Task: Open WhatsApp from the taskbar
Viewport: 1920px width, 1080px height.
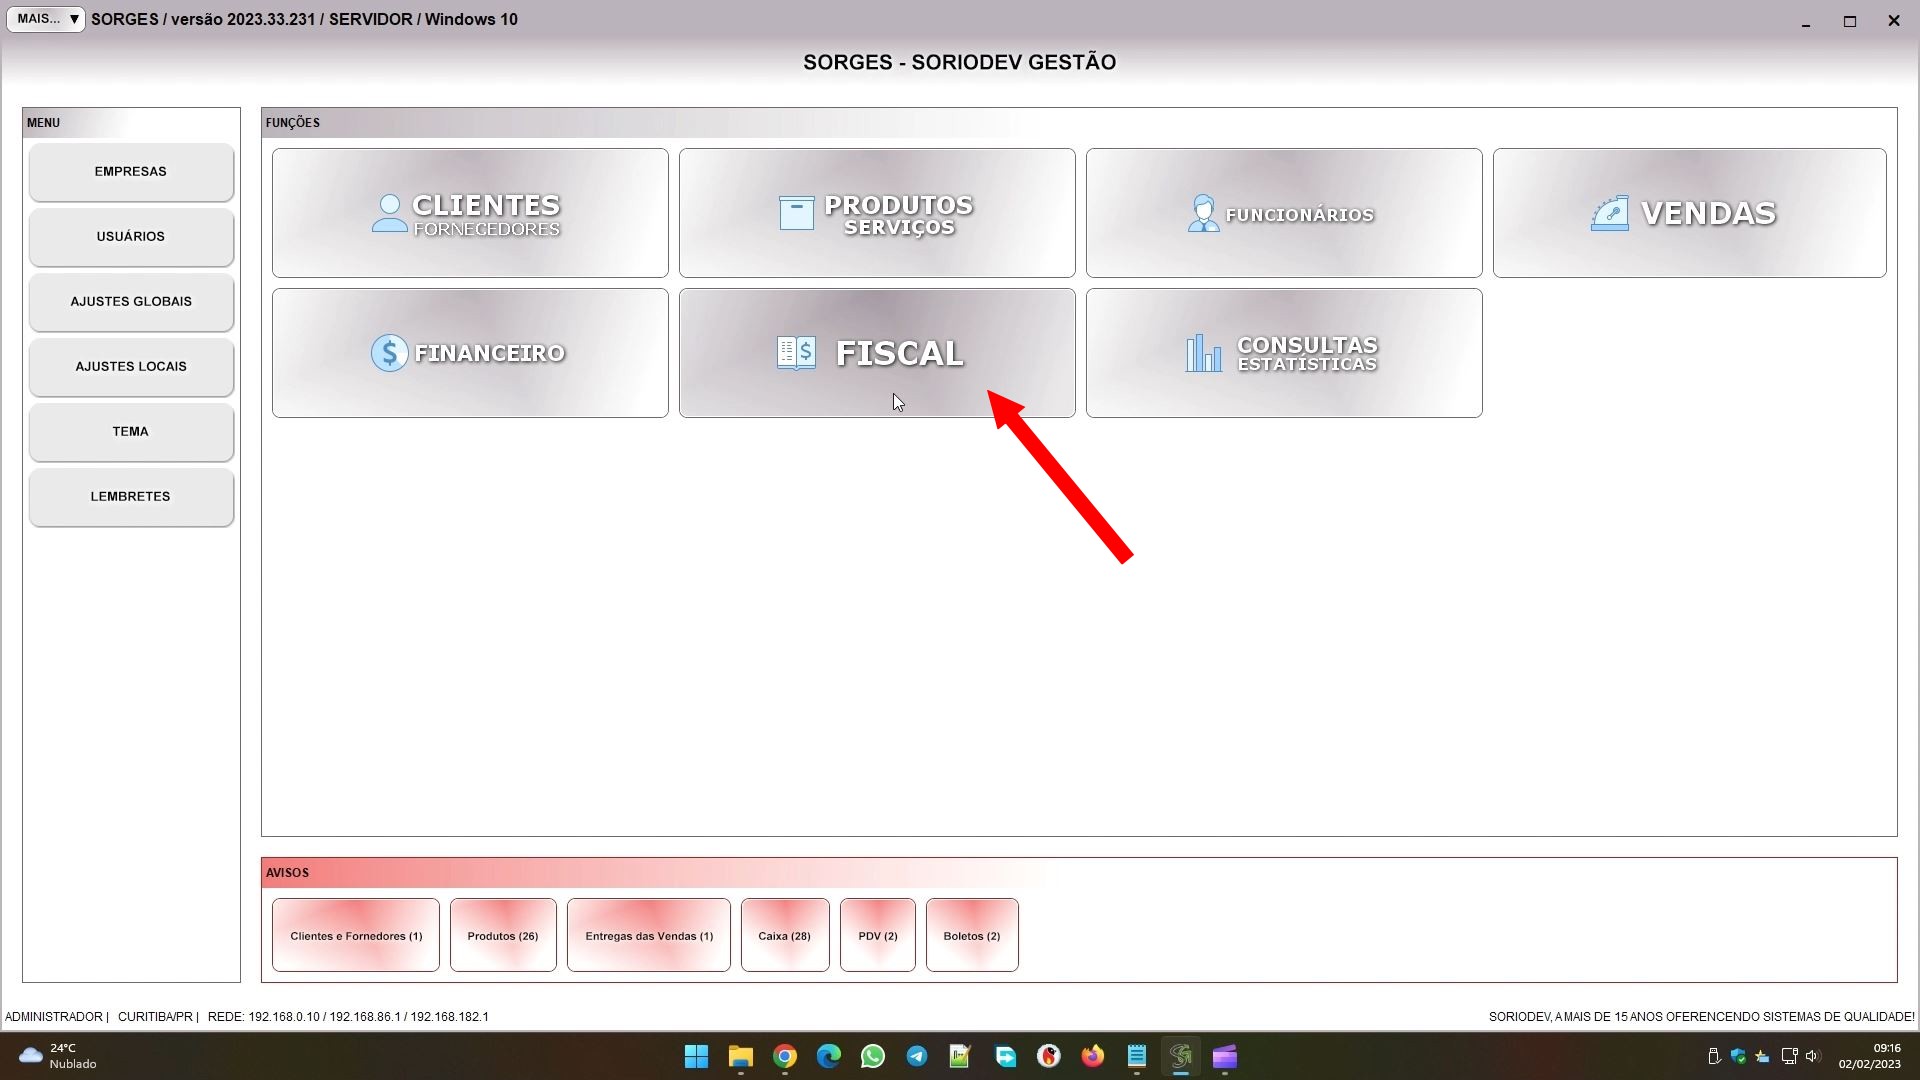Action: (873, 1057)
